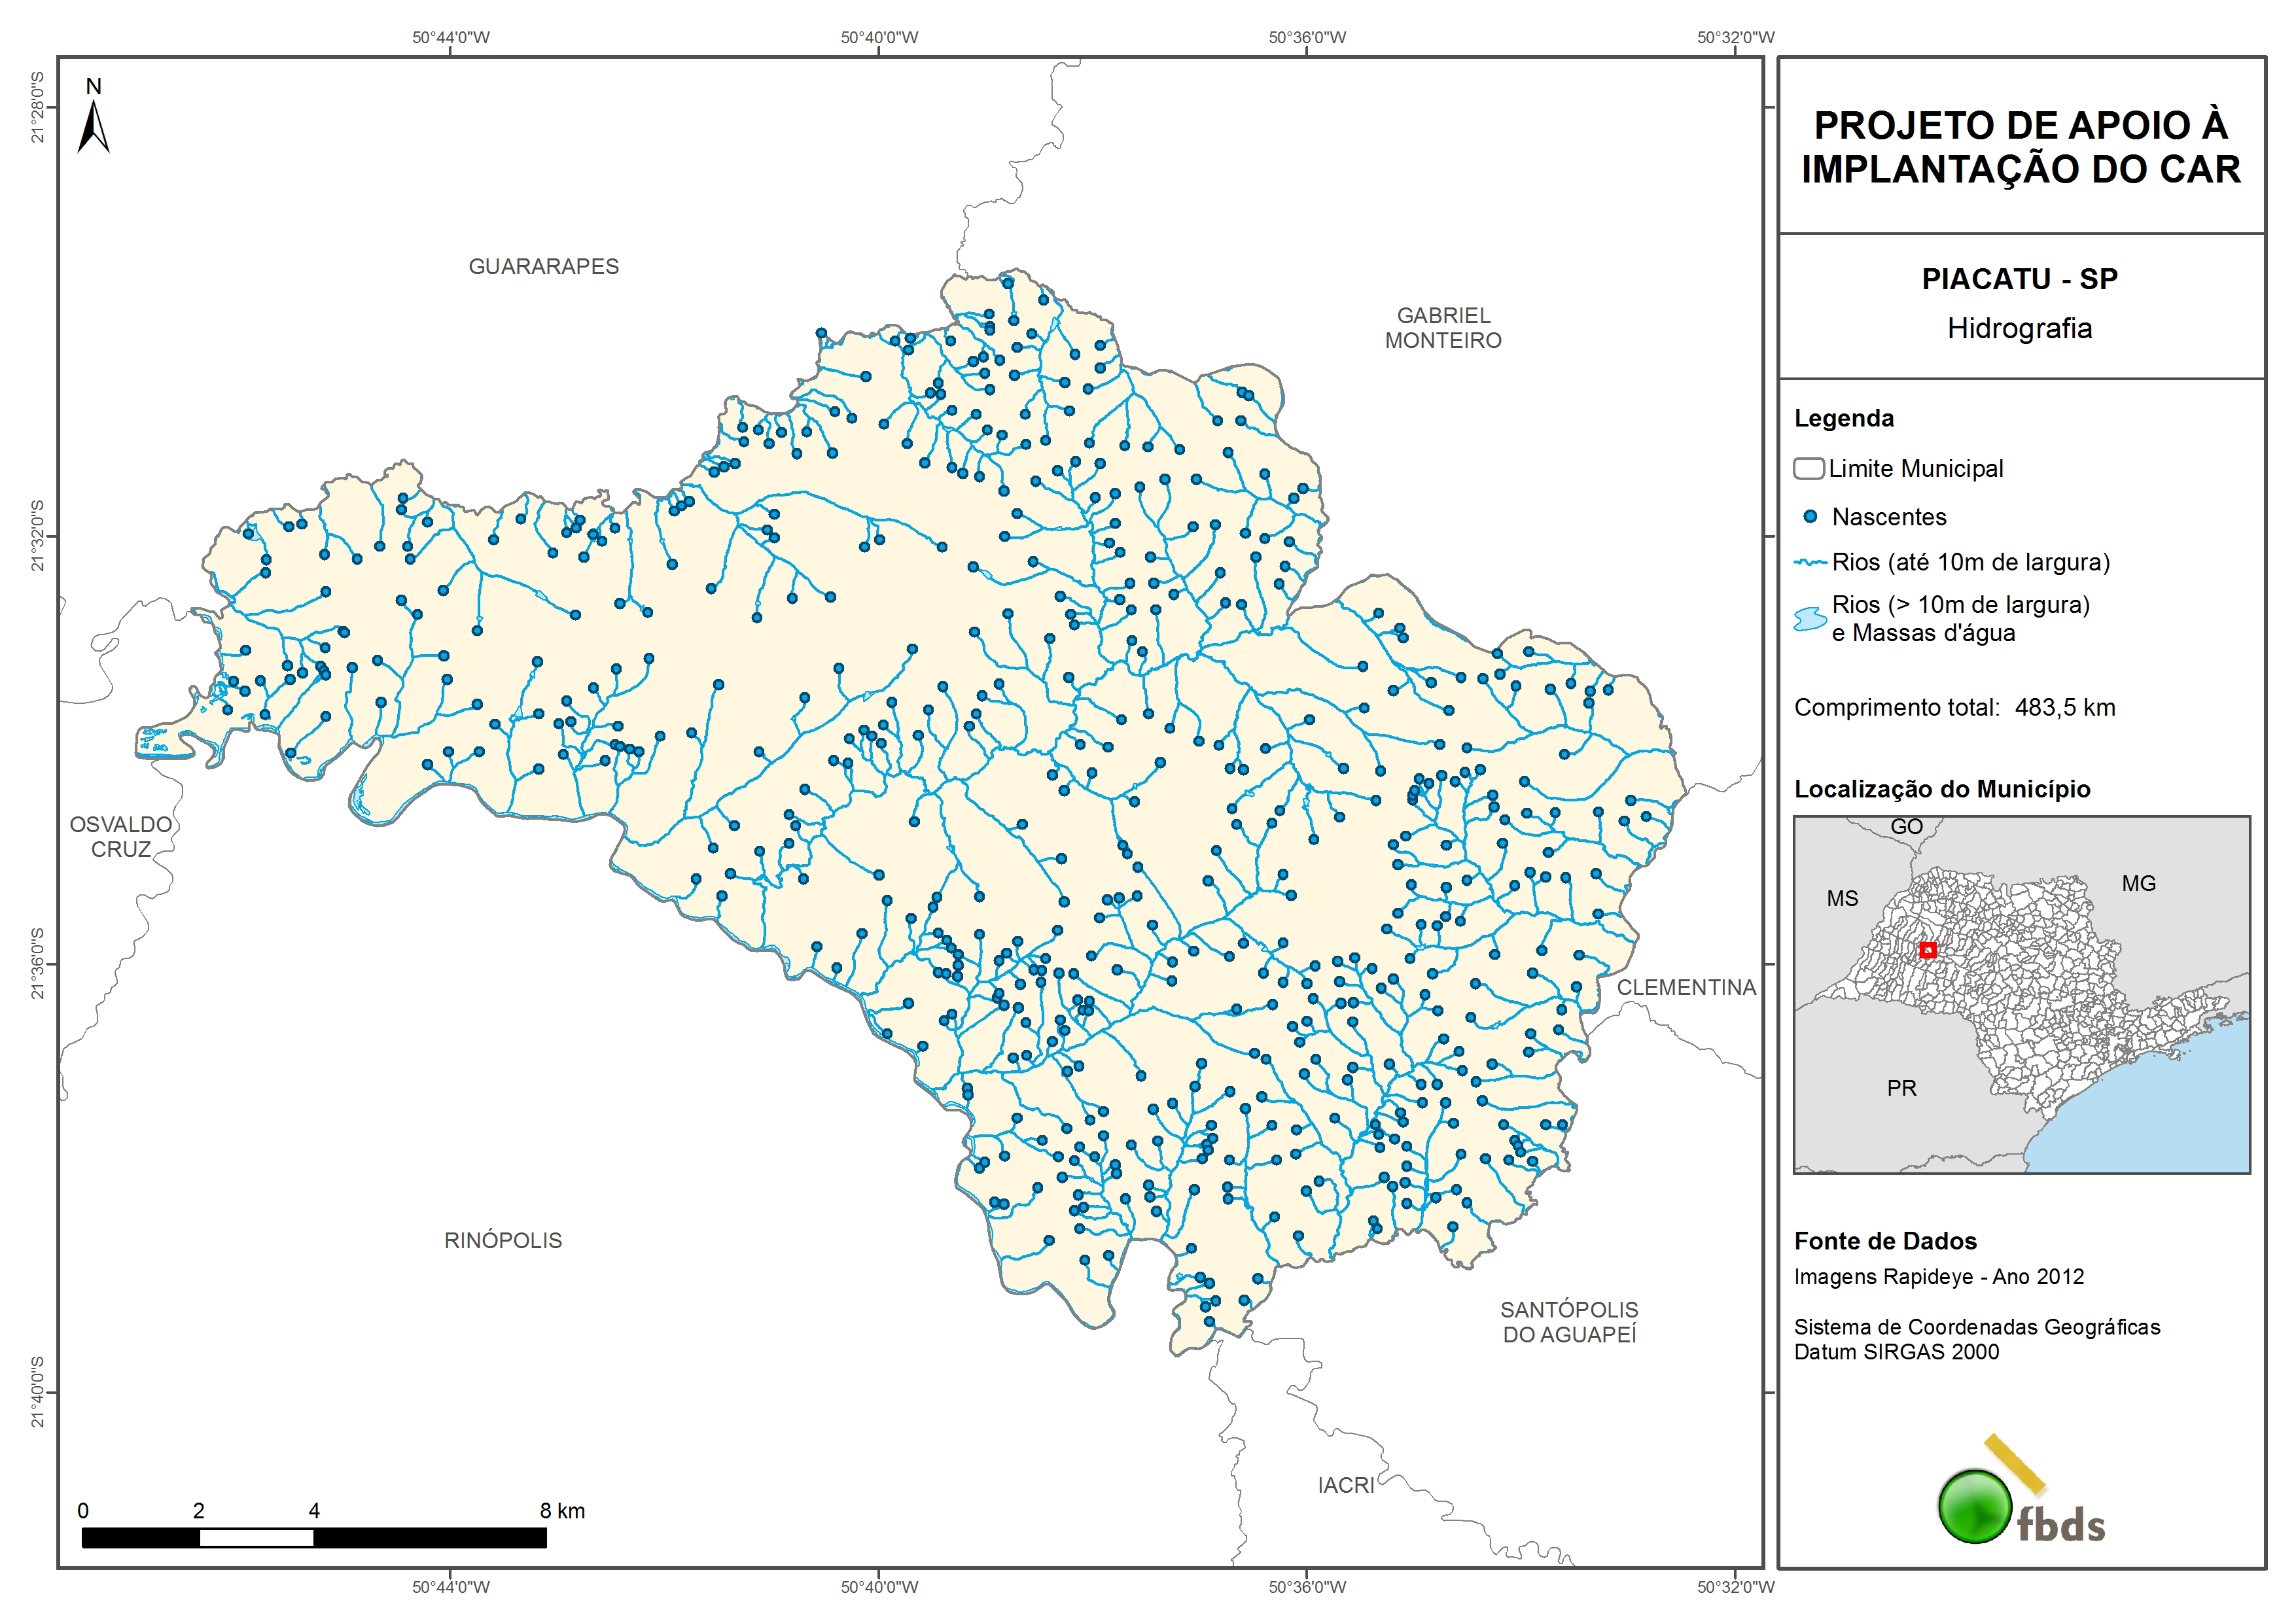Click the IACRI map label
This screenshot has width=2296, height=1623.
pos(1345,1486)
